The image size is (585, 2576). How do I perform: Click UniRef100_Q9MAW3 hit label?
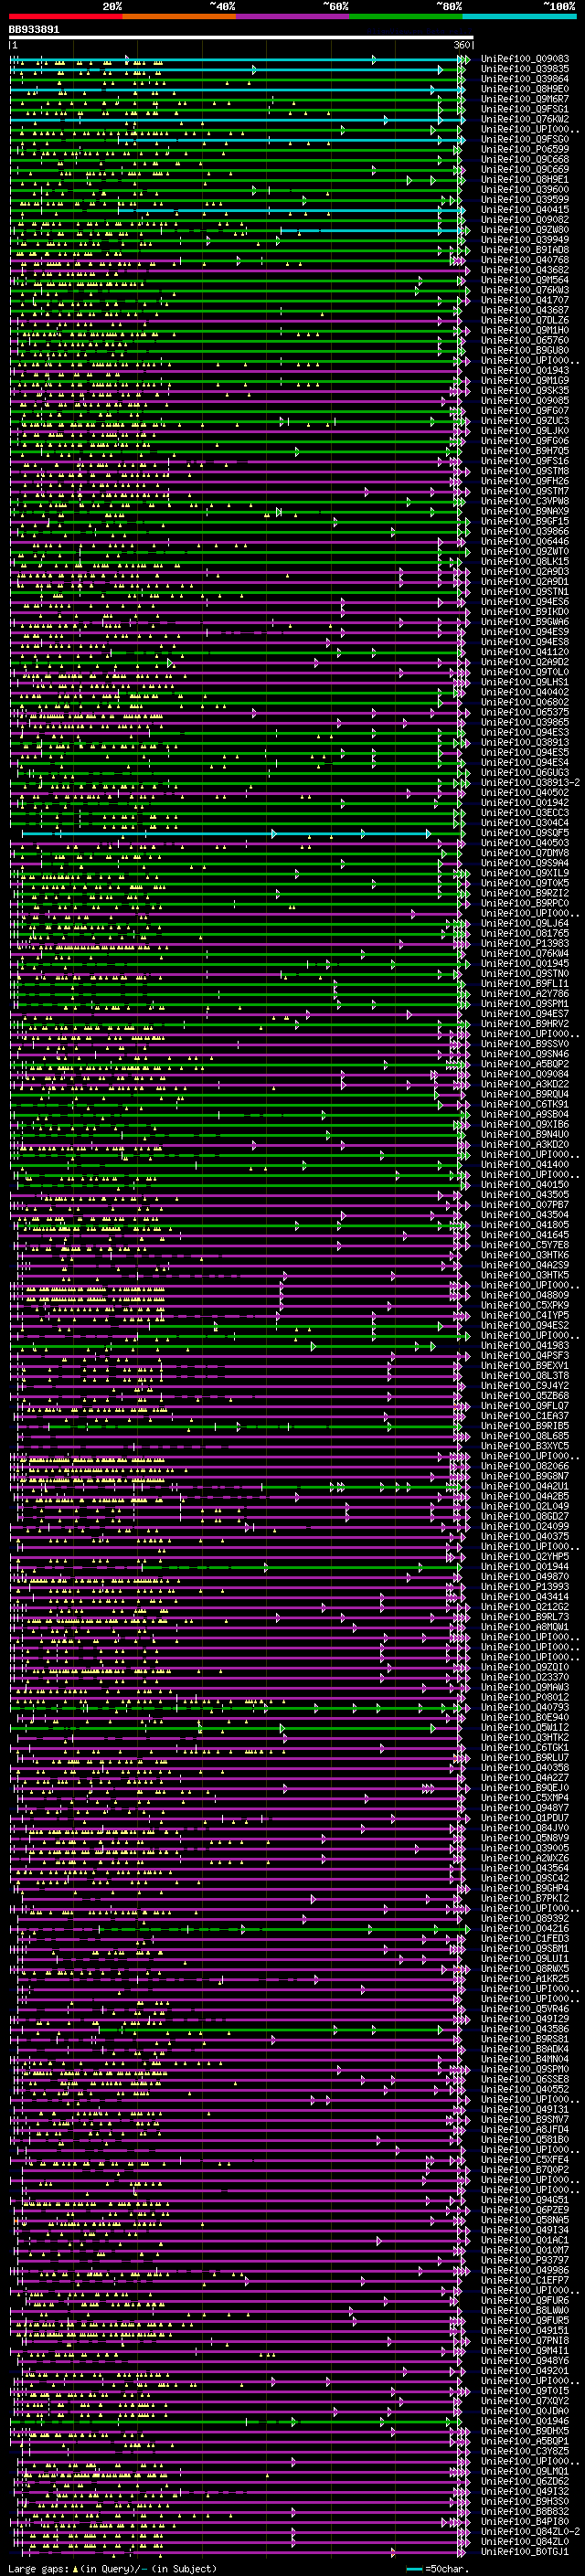[x=525, y=1687]
